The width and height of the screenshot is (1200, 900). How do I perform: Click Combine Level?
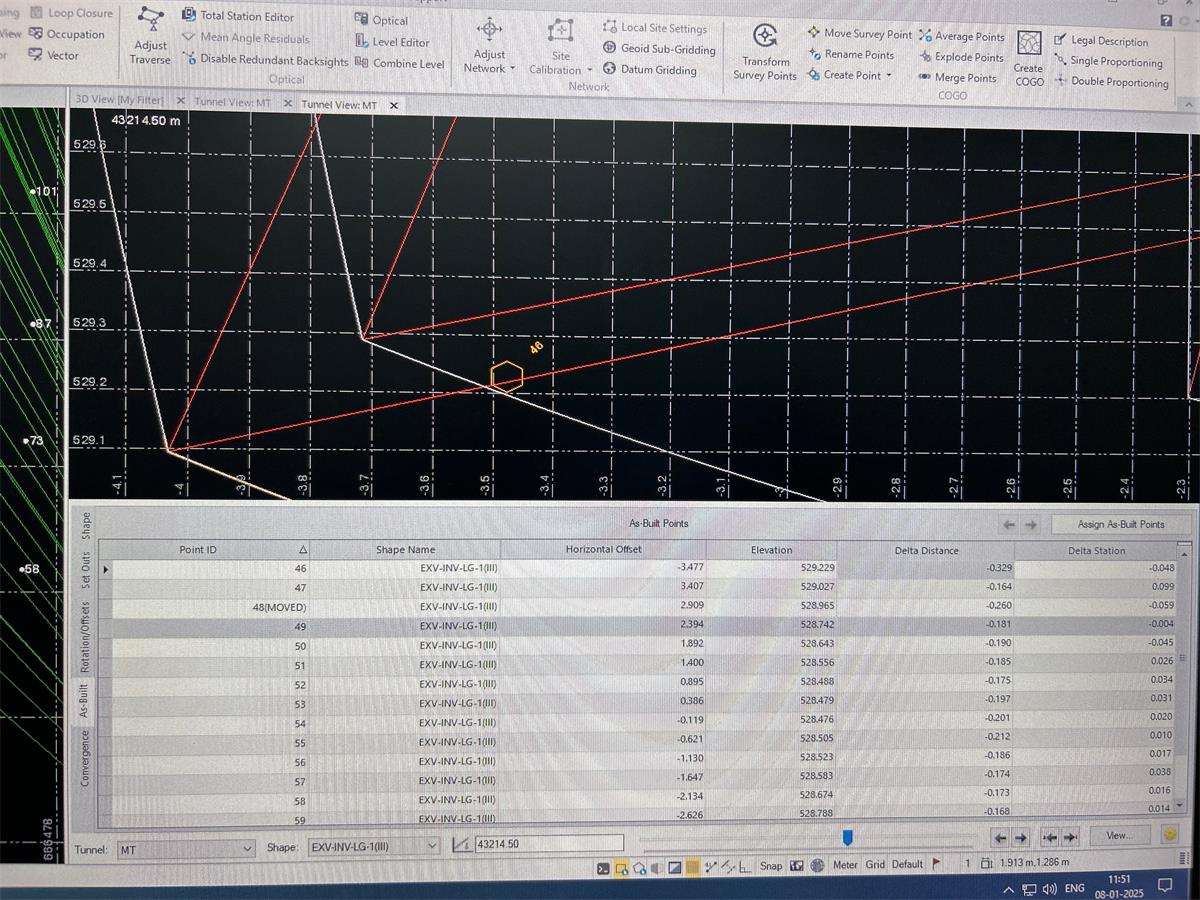click(x=400, y=64)
